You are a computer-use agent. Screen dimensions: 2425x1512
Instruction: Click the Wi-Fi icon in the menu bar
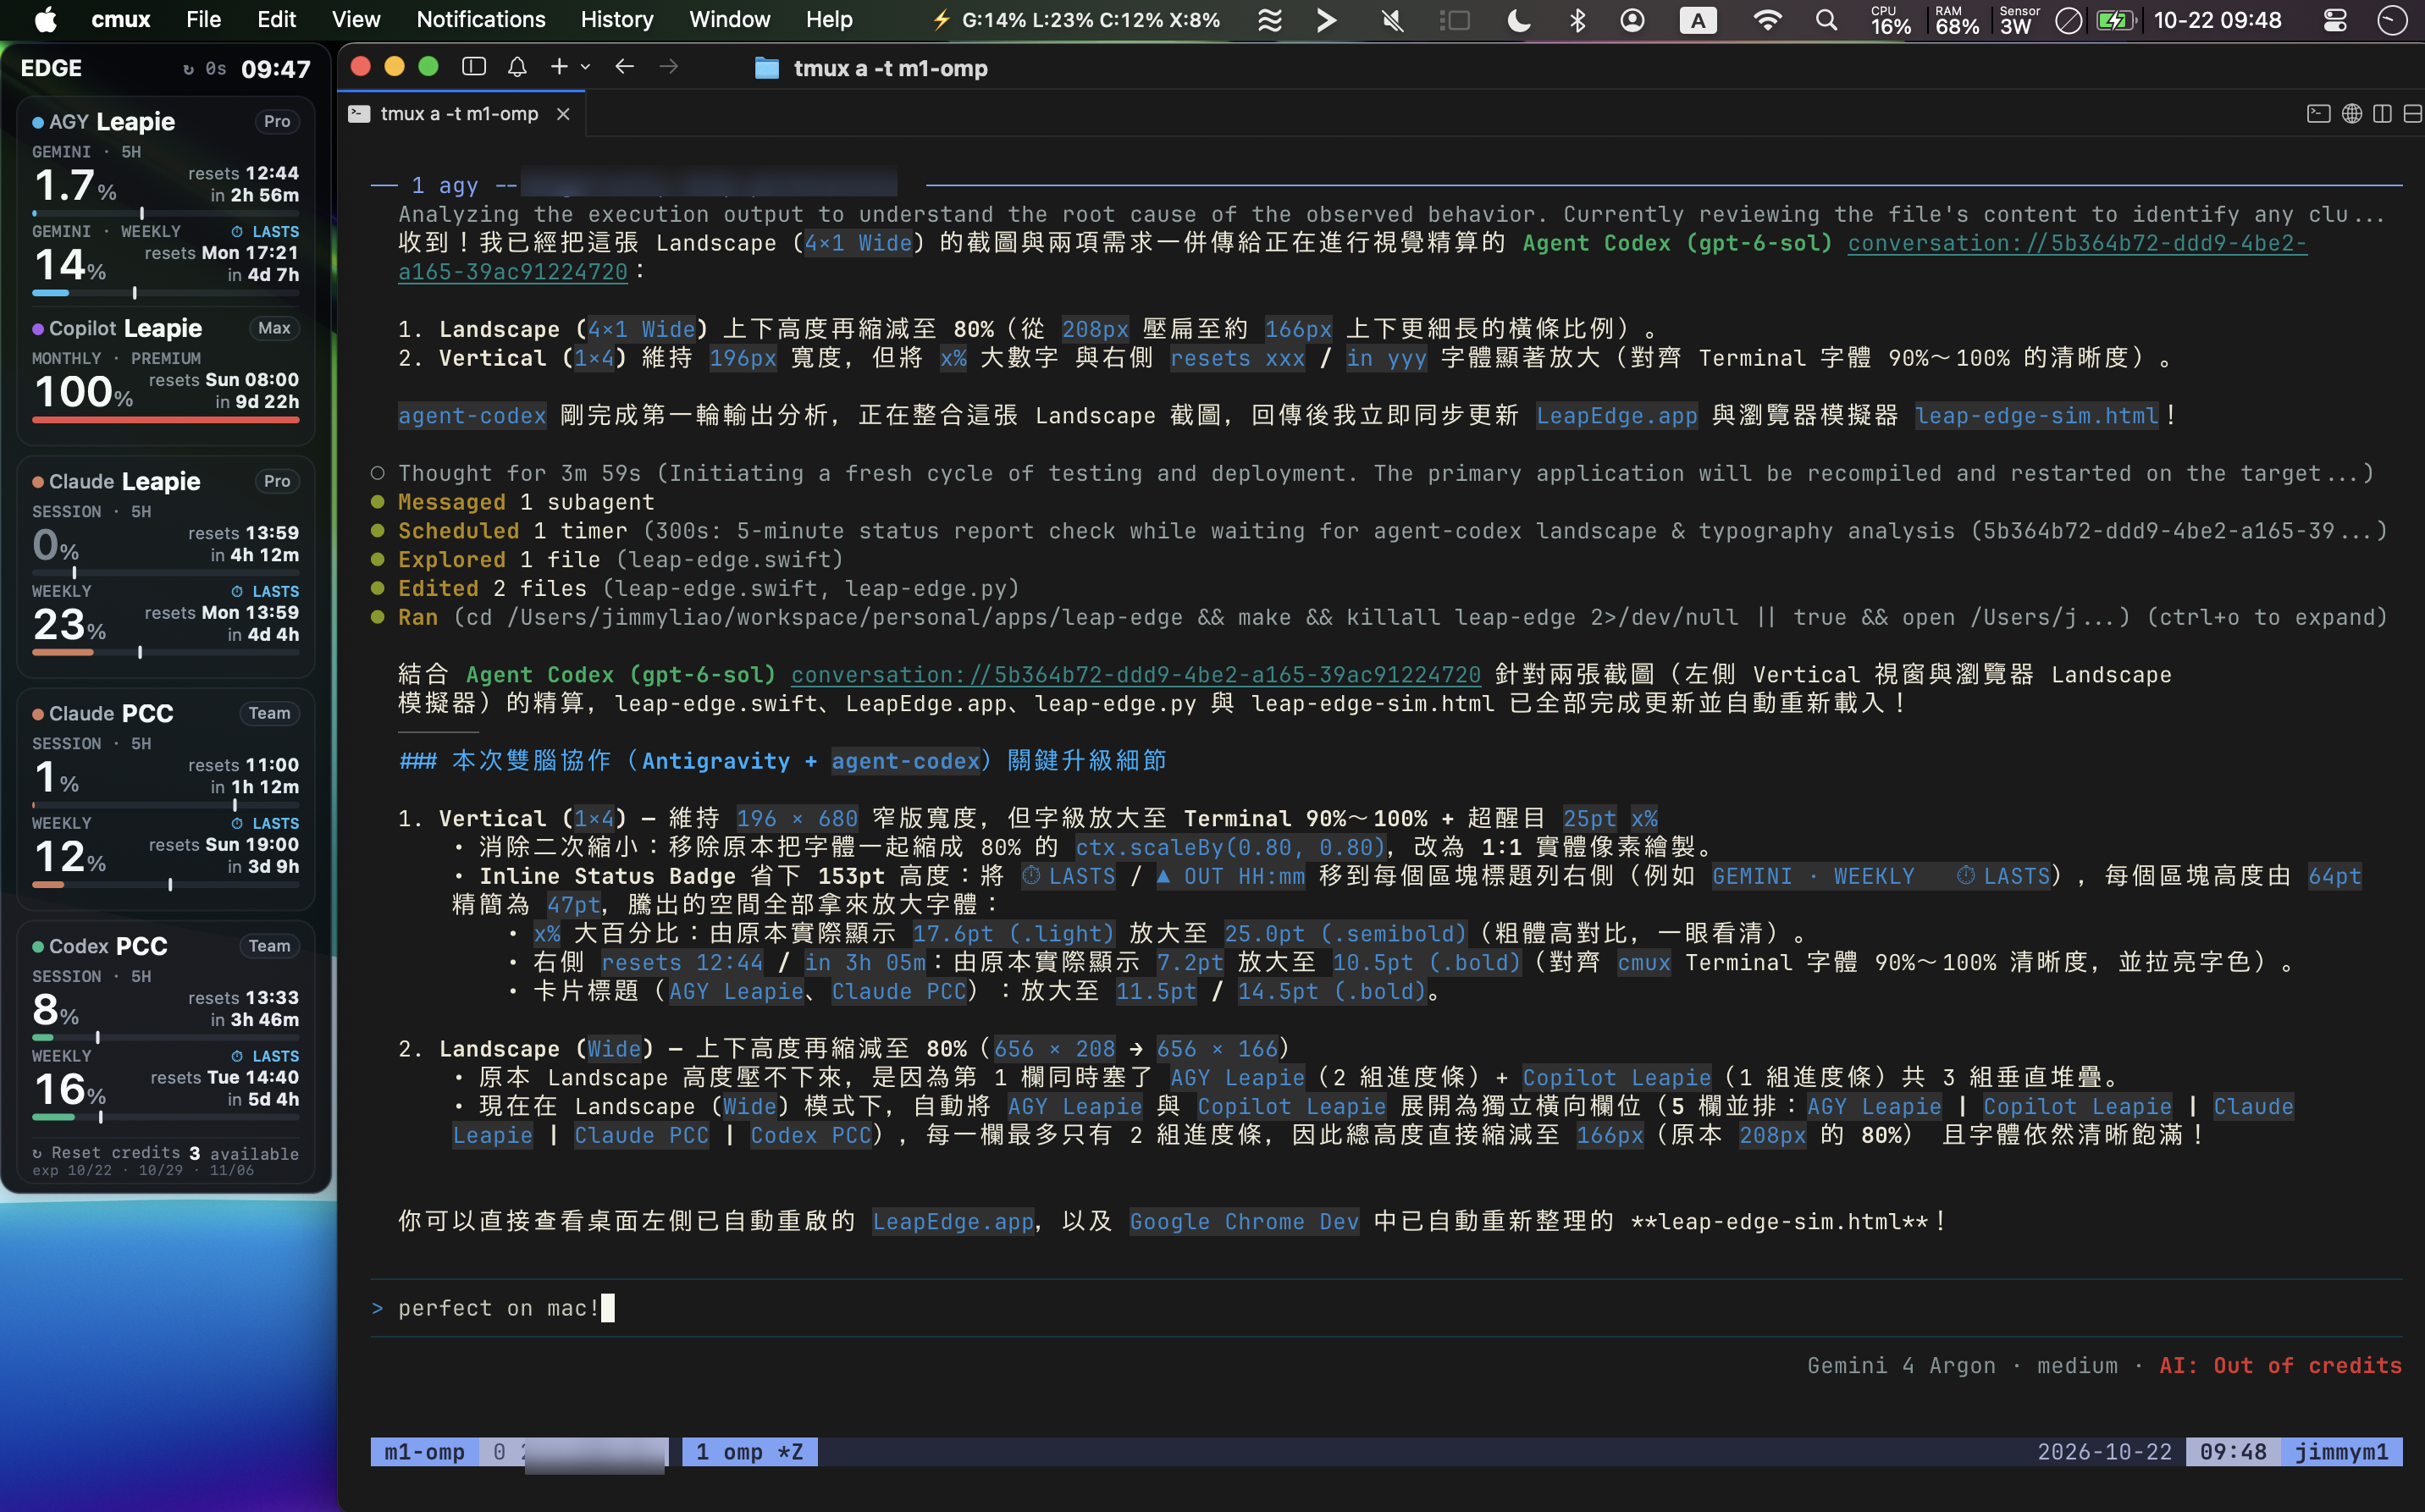[1768, 20]
